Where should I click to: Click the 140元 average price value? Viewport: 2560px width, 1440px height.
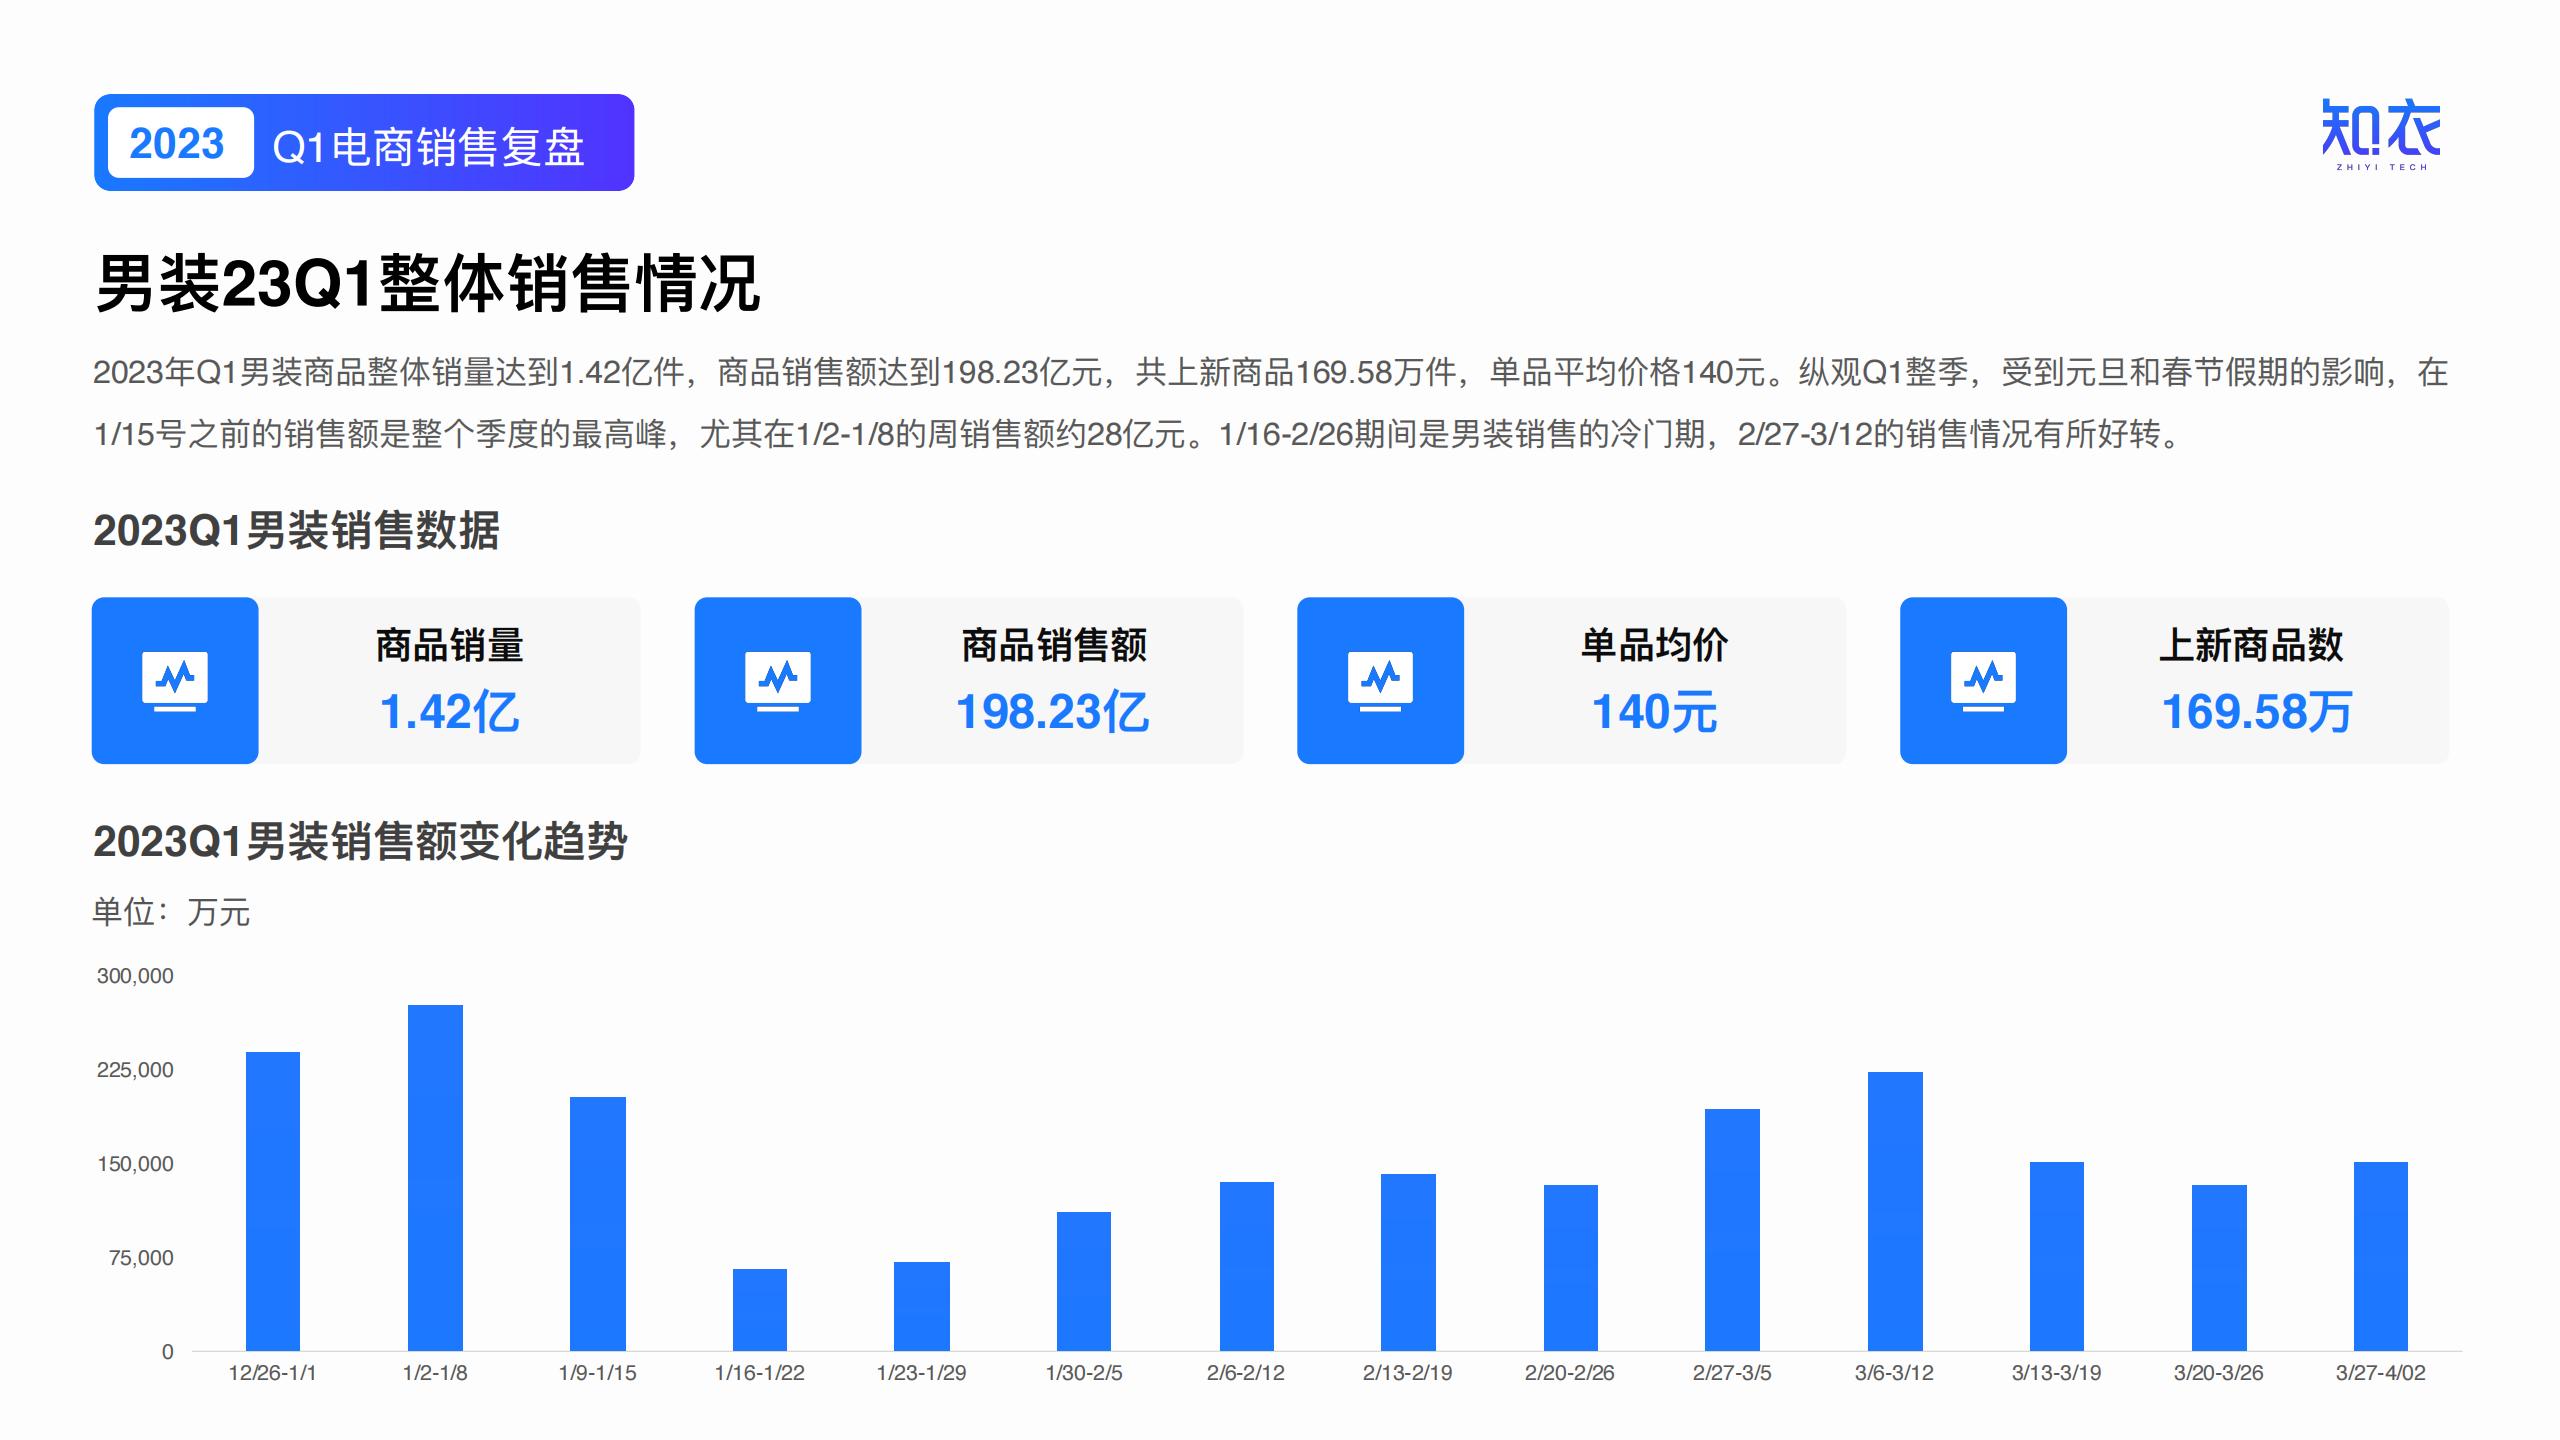pos(1654,712)
